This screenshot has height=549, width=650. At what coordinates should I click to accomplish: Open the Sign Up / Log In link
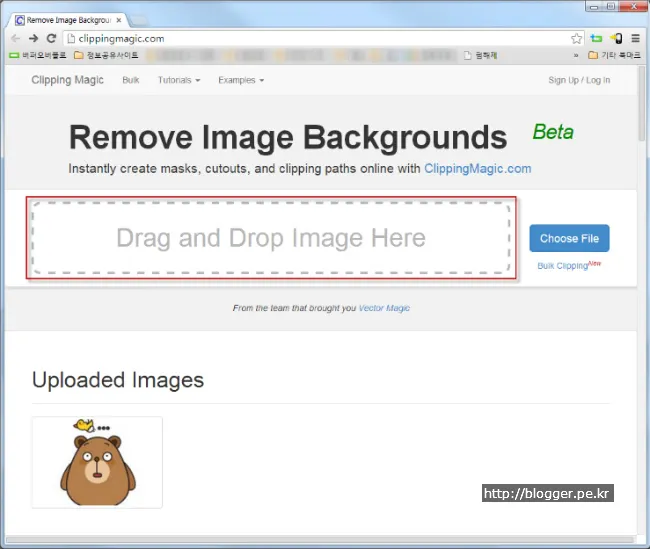[x=579, y=80]
